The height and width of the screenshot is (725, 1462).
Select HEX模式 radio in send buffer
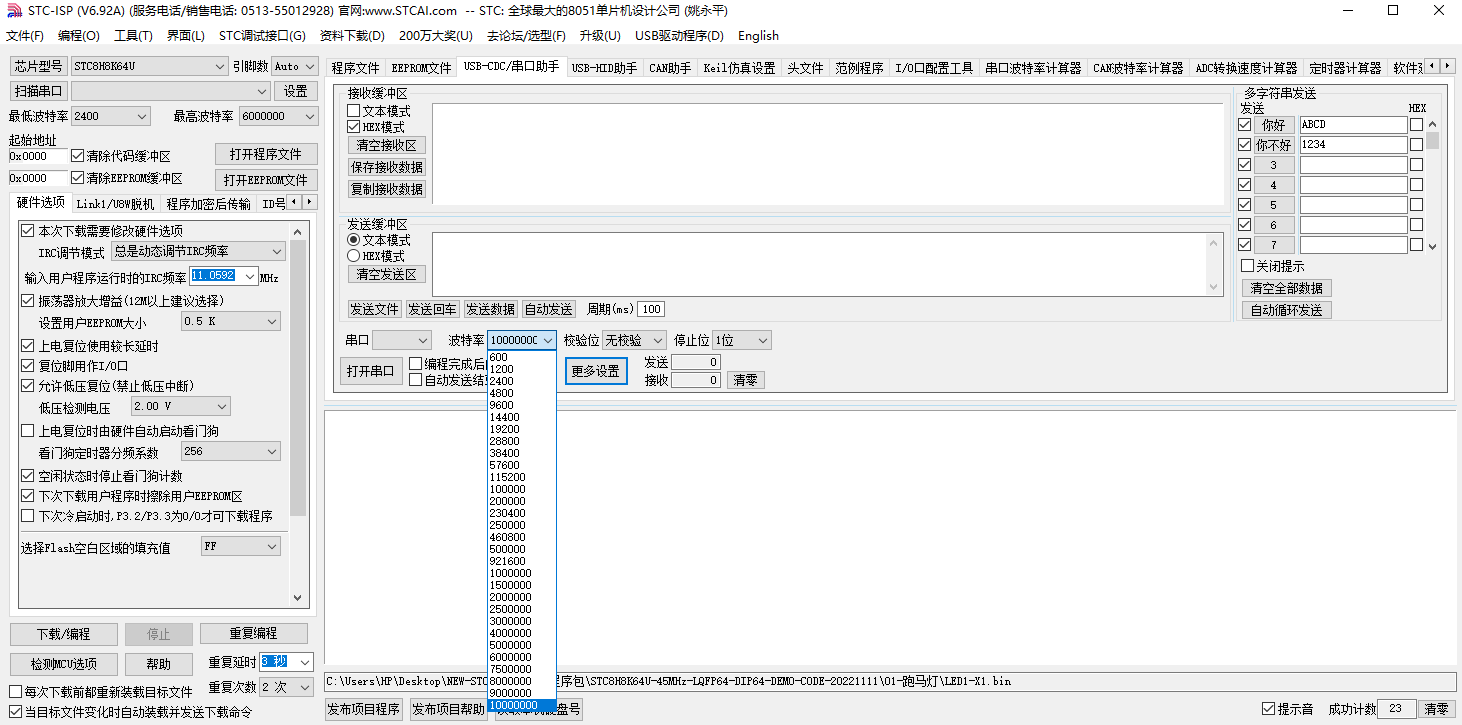point(353,256)
